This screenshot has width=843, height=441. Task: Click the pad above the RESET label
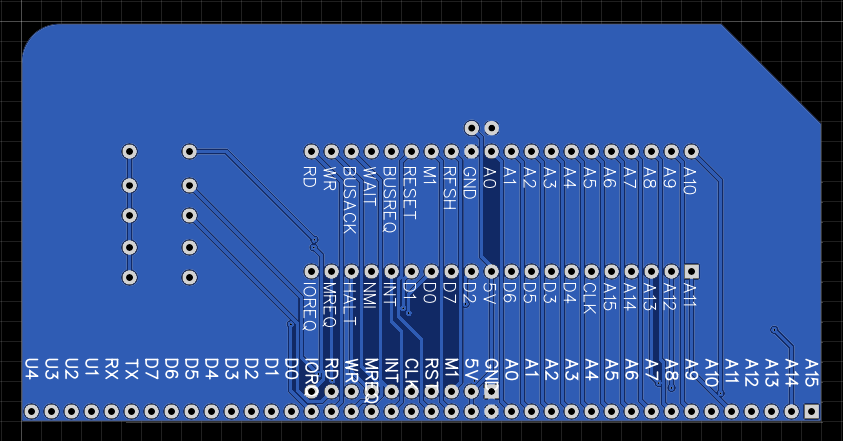click(x=411, y=152)
